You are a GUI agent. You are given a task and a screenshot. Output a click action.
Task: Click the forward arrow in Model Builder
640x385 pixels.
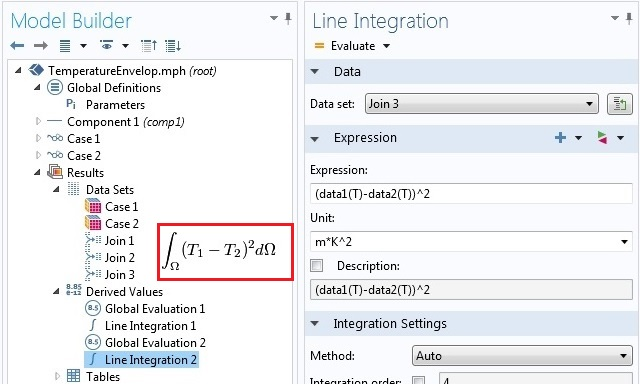click(40, 46)
